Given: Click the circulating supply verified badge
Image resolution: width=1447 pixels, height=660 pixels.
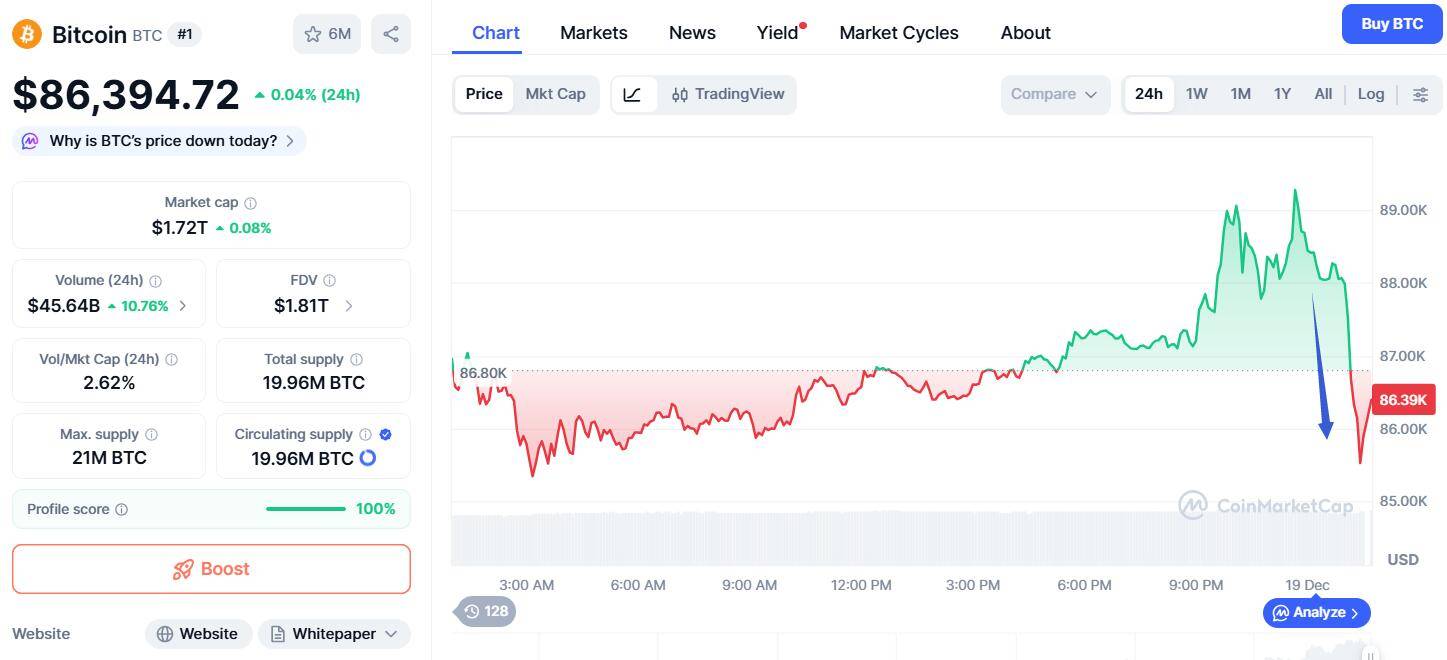Looking at the screenshot, I should [386, 434].
